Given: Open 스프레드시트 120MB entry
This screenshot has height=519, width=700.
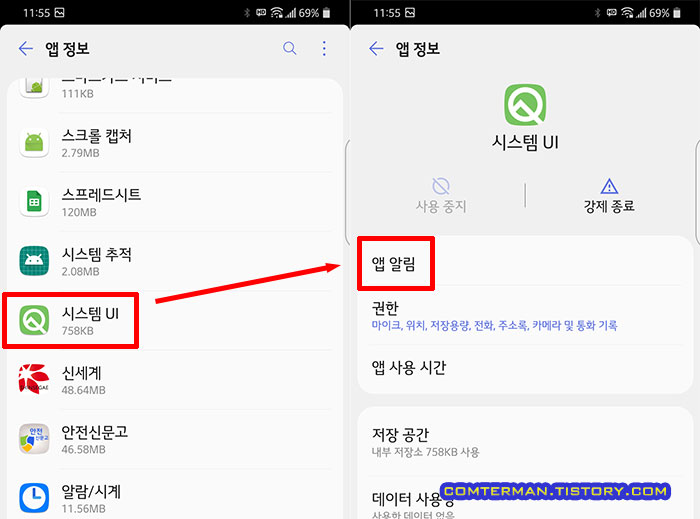Looking at the screenshot, I should pos(175,202).
